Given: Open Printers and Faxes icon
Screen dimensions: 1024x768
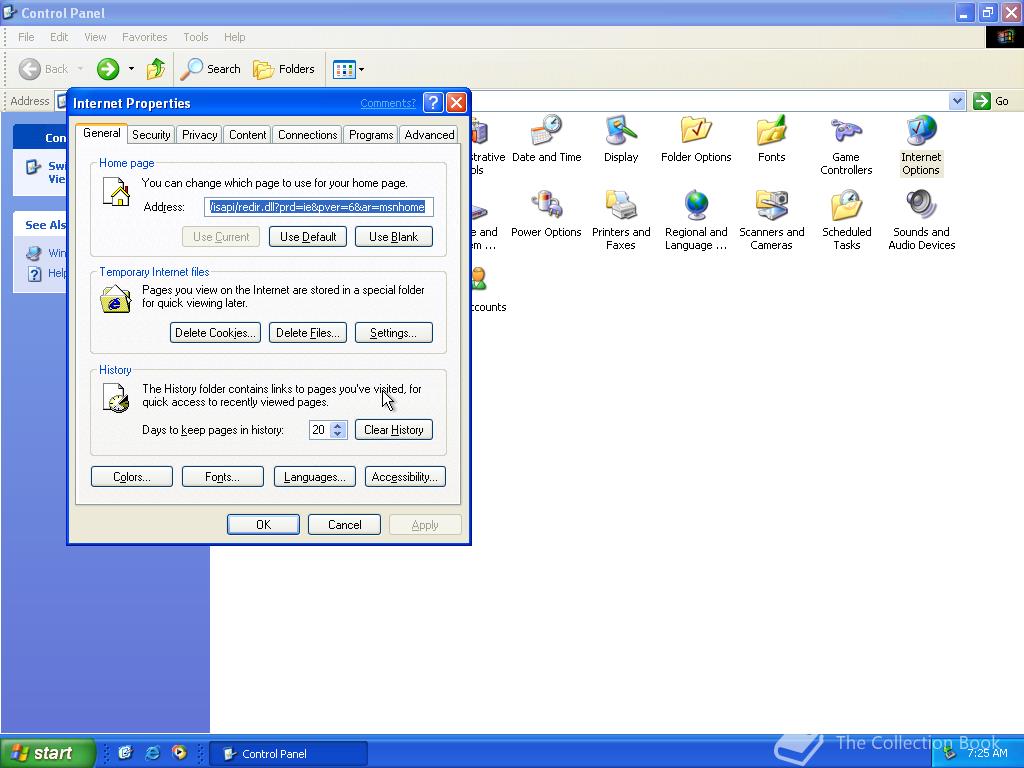Looking at the screenshot, I should click(621, 221).
